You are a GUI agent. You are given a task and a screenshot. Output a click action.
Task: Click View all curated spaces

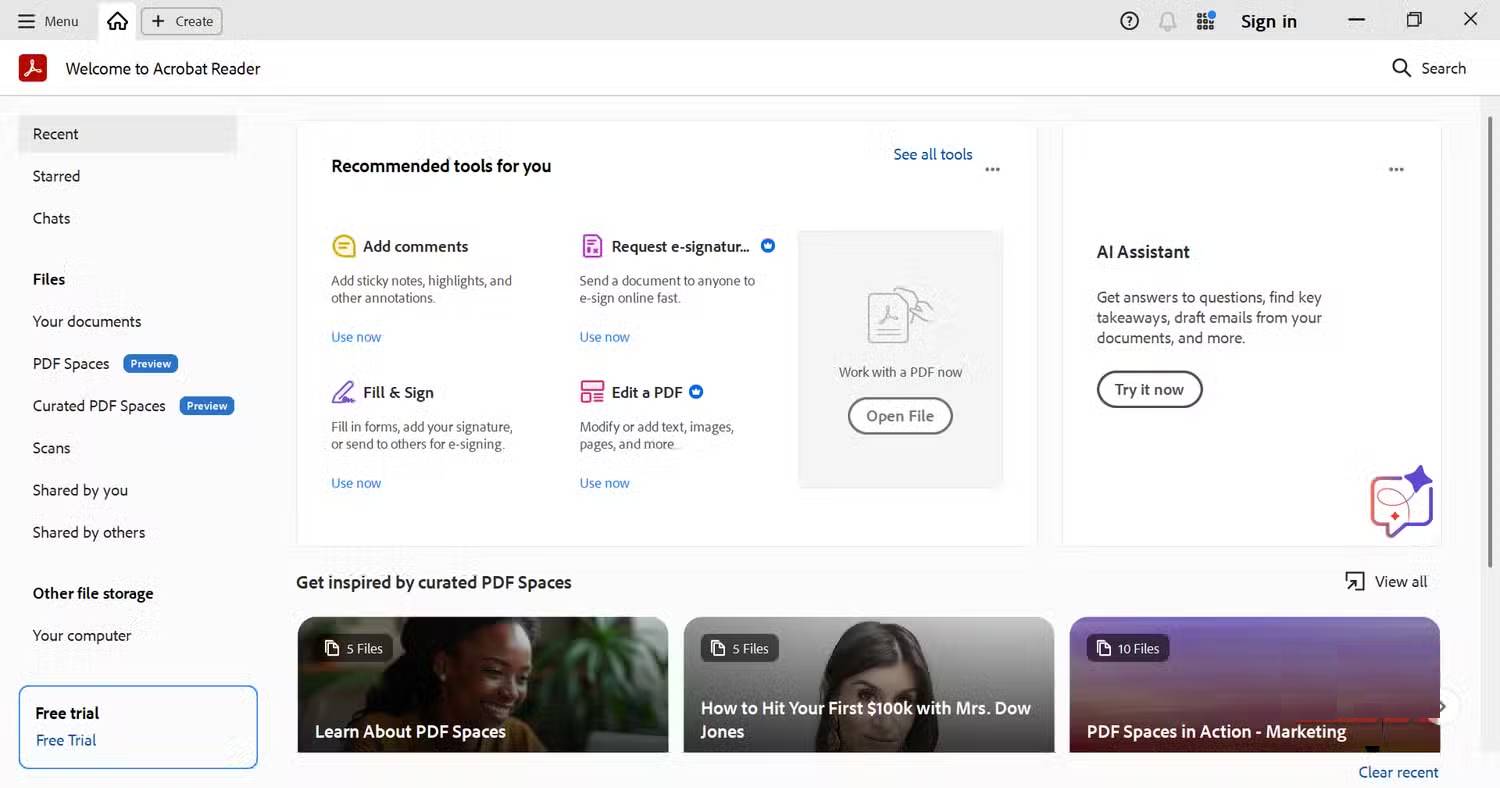pos(1401,581)
